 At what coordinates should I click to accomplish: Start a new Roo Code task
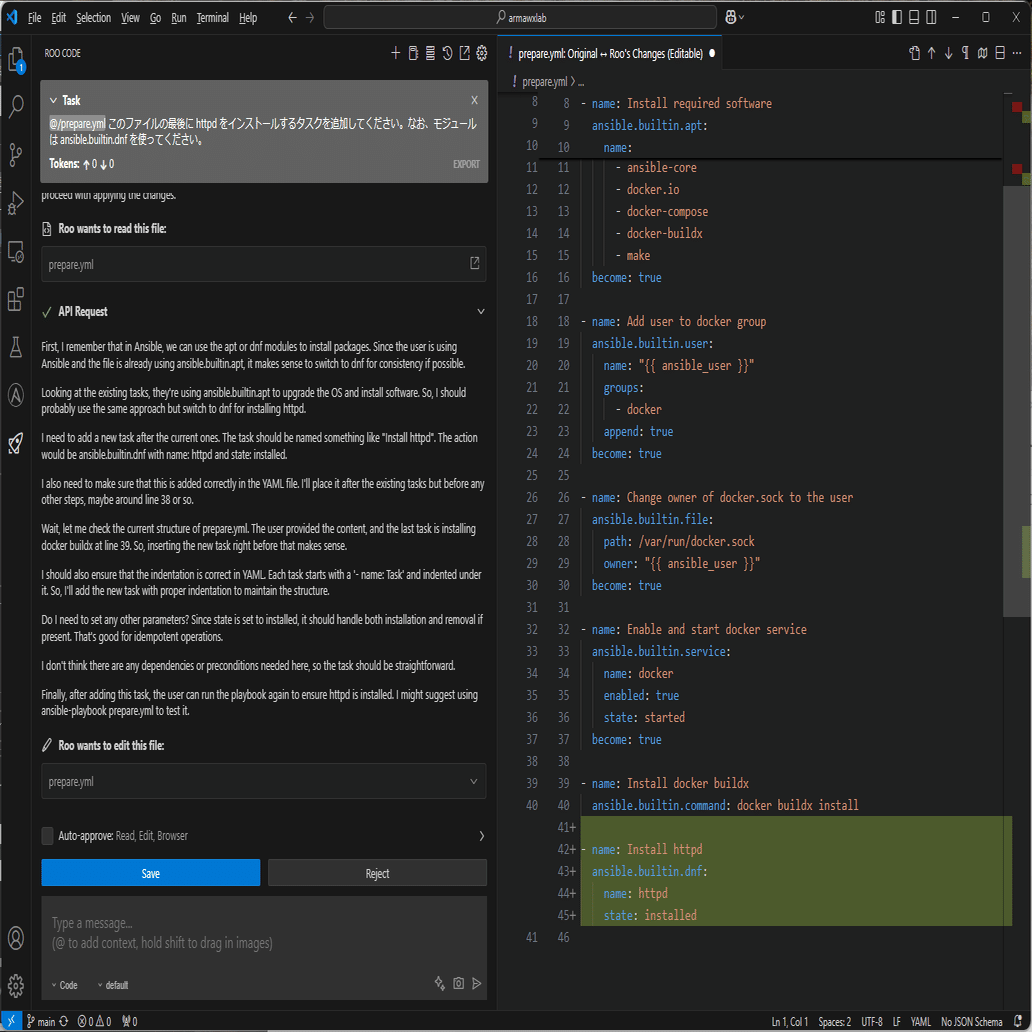(x=396, y=53)
